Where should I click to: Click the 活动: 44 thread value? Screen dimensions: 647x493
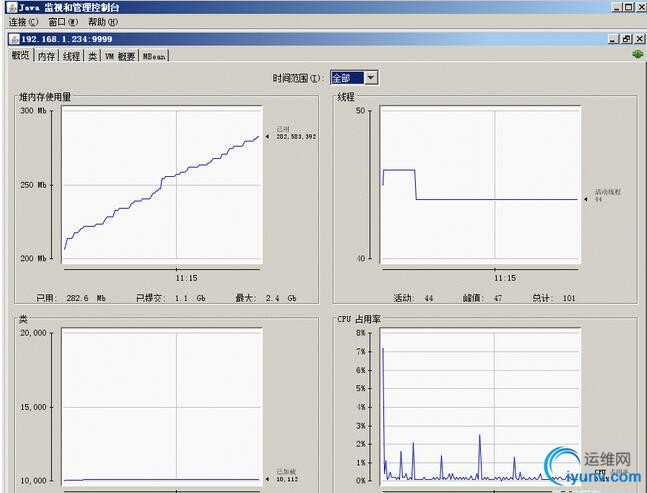point(413,298)
